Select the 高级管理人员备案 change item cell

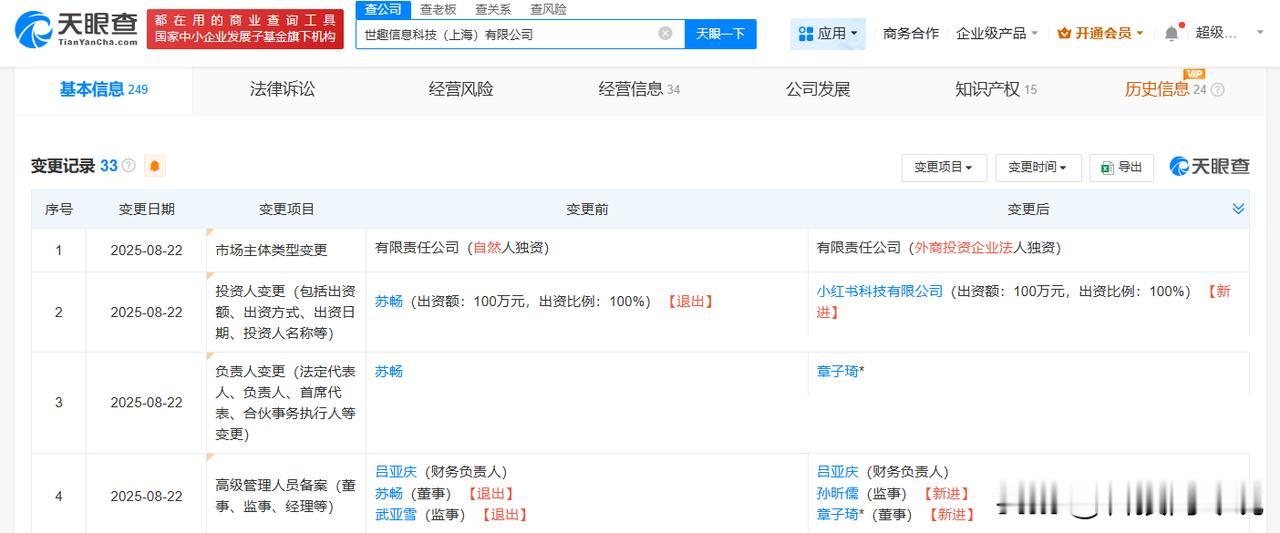286,495
